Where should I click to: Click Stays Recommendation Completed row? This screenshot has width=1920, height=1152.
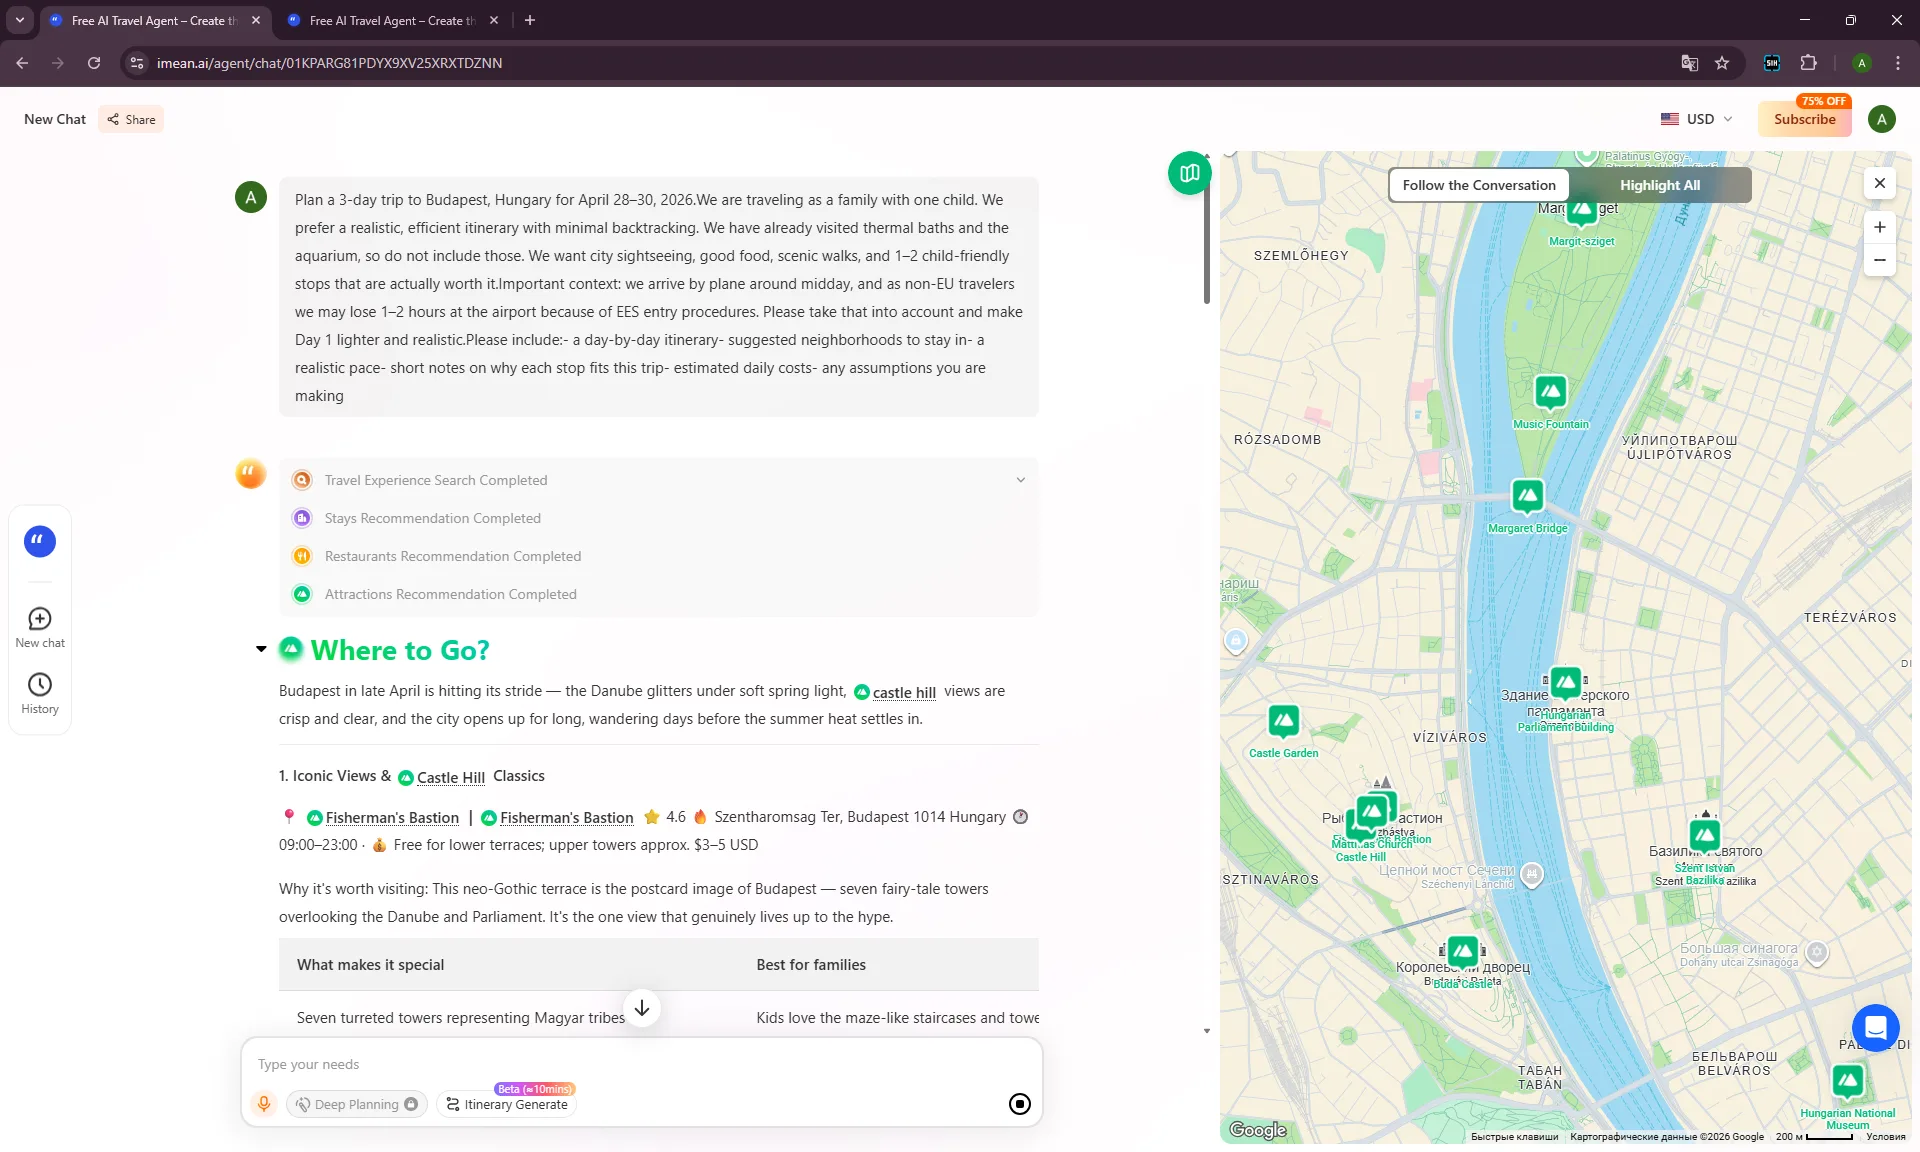point(659,518)
